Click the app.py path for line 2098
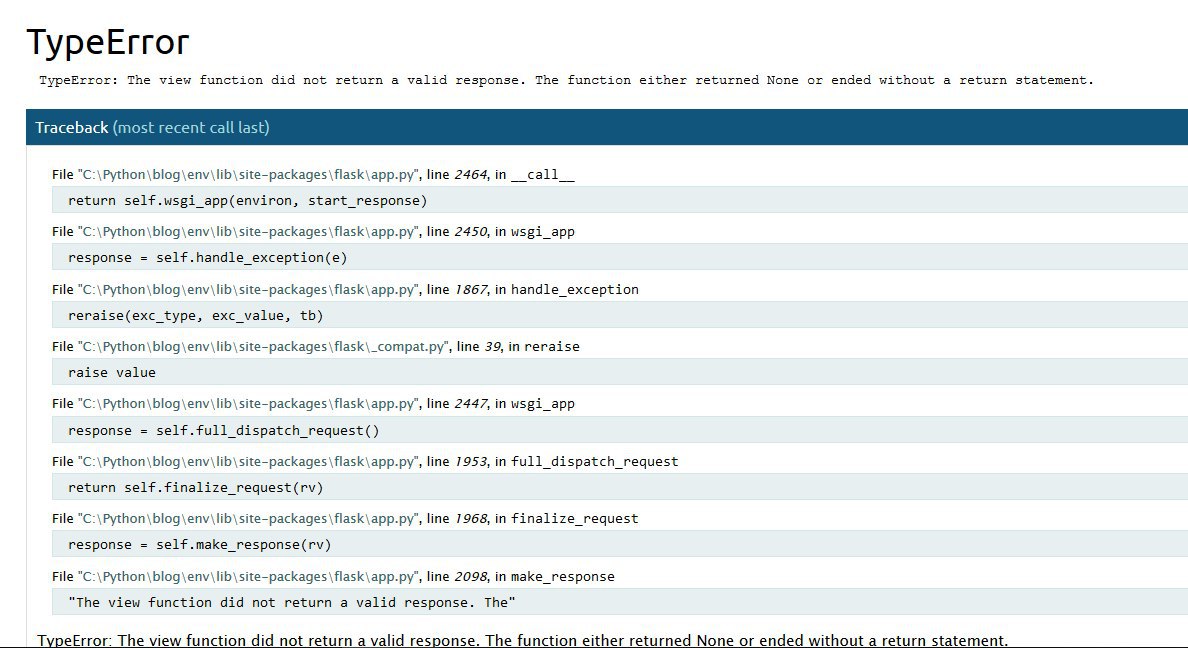 248,576
